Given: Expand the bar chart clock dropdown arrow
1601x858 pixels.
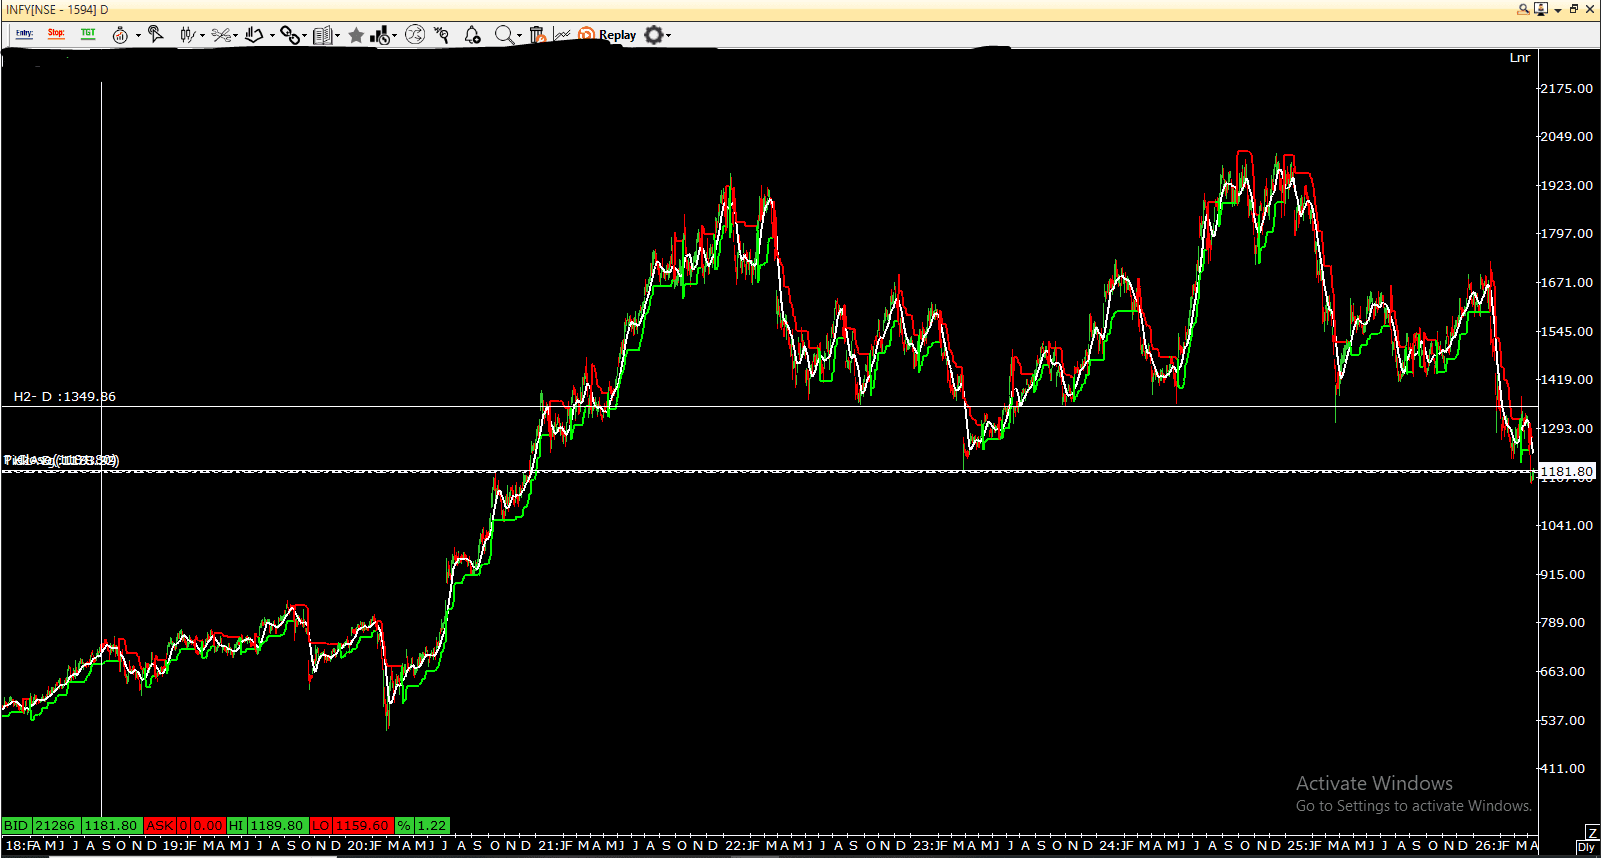Looking at the screenshot, I should coord(395,36).
